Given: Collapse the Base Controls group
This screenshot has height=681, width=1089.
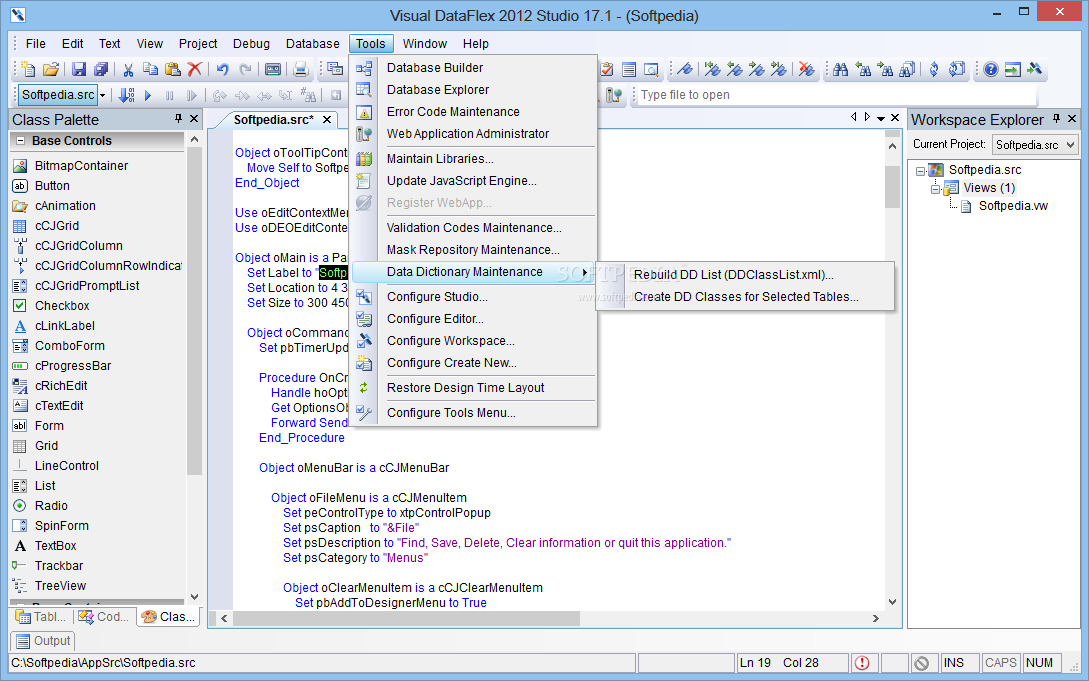Looking at the screenshot, I should point(20,140).
